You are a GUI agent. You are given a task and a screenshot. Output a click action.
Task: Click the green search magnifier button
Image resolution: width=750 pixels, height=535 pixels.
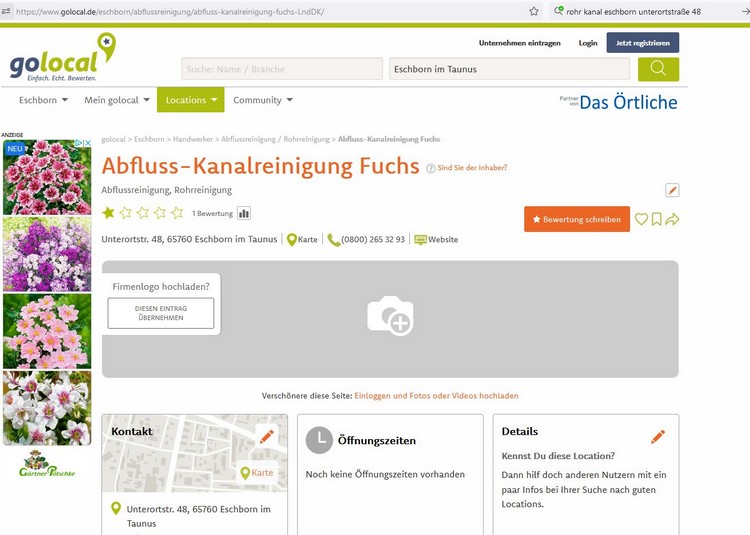coord(658,68)
